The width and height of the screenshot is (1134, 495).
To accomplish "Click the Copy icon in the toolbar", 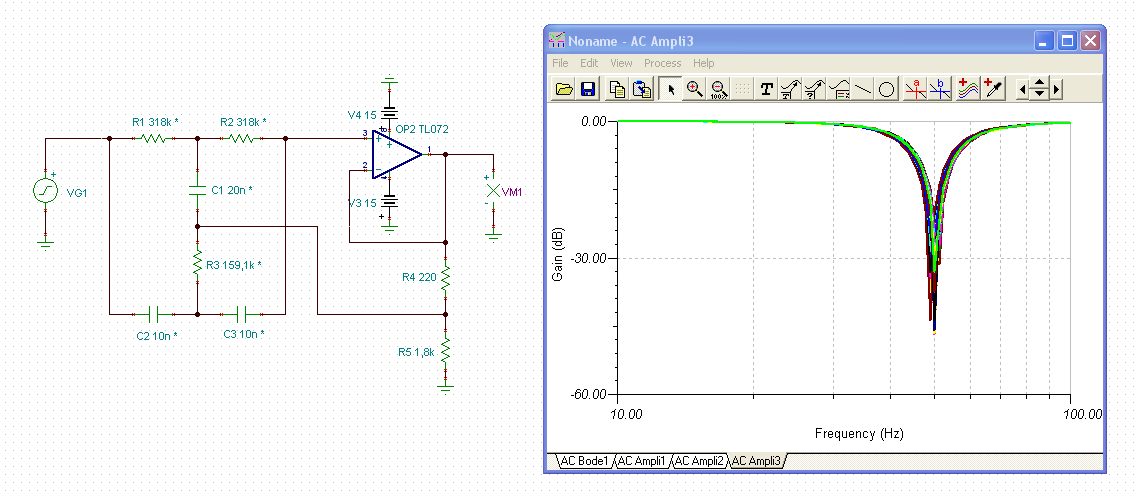I will tap(617, 89).
